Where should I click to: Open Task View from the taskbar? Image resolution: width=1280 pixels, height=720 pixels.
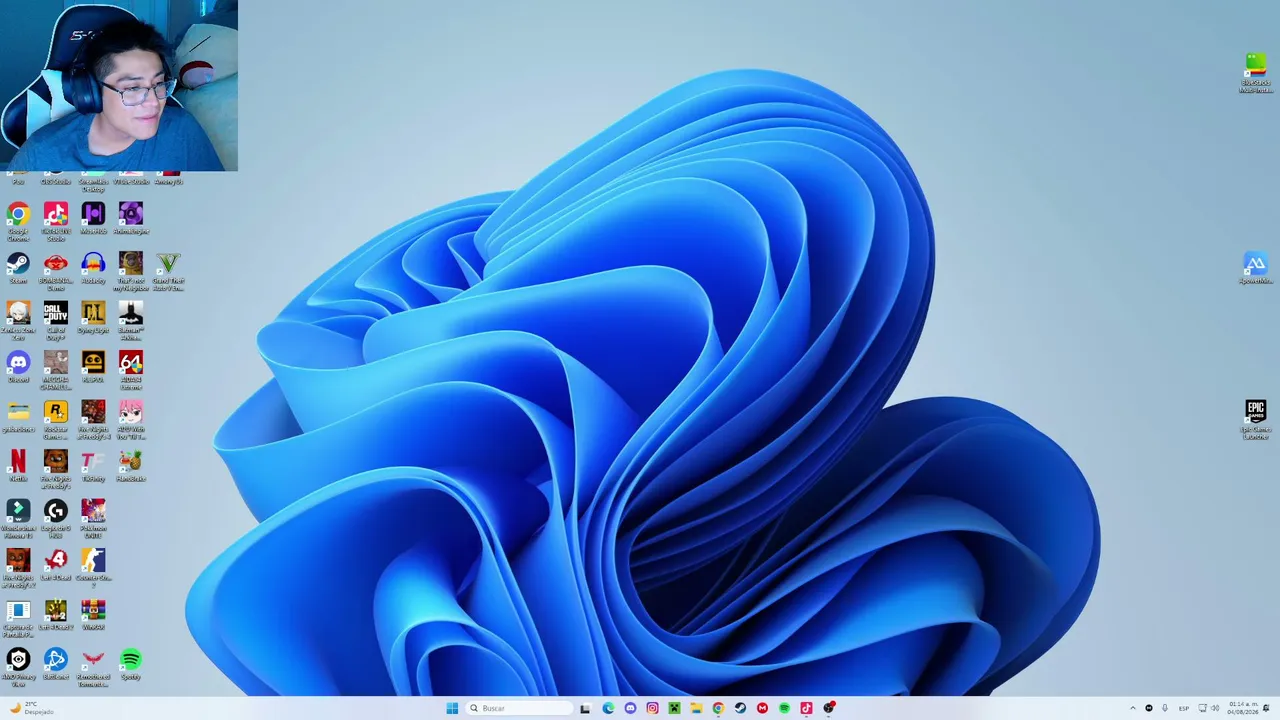585,708
